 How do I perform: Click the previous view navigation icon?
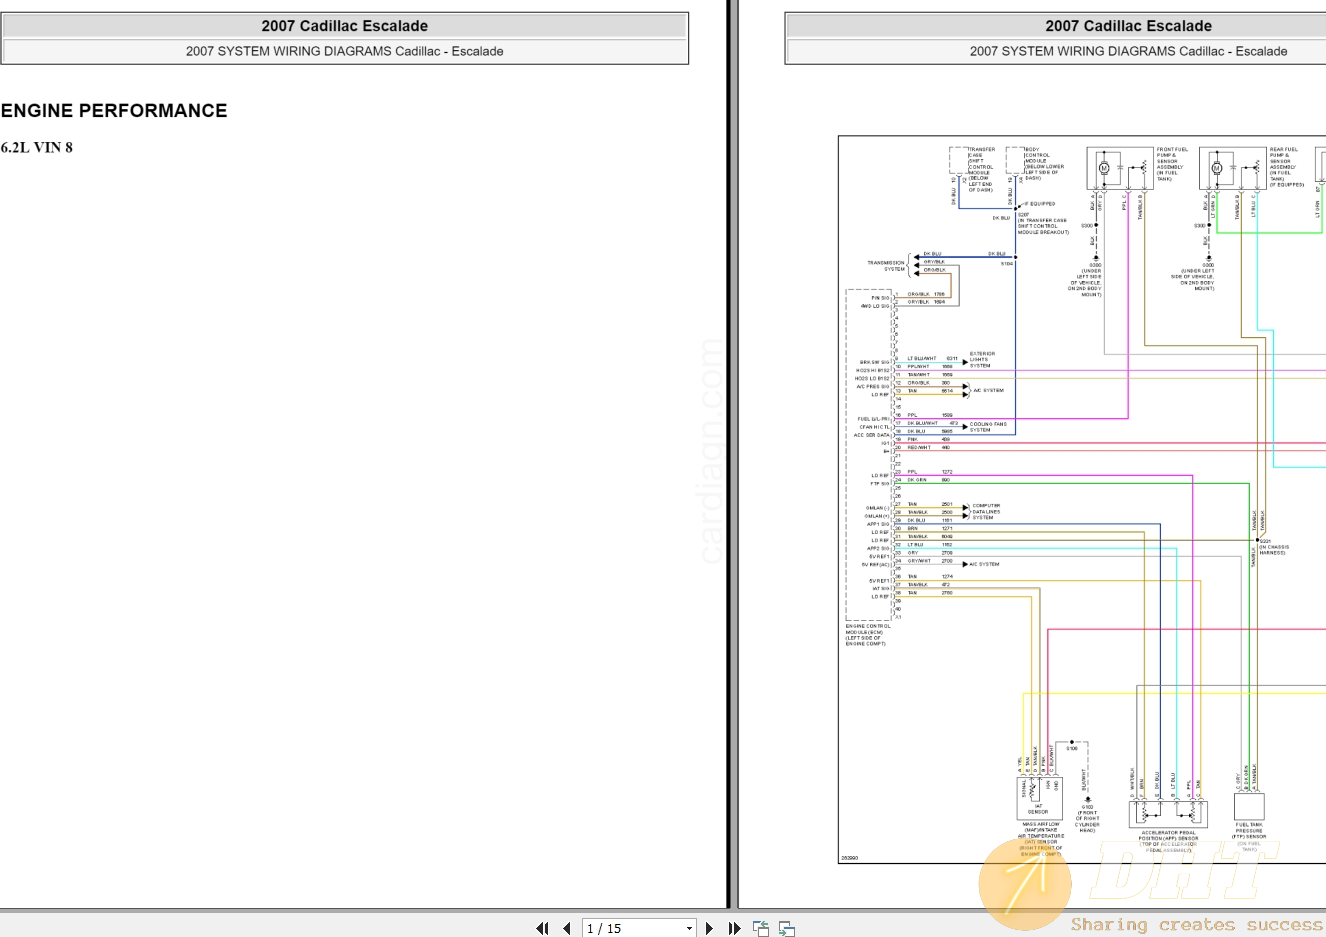(x=761, y=928)
